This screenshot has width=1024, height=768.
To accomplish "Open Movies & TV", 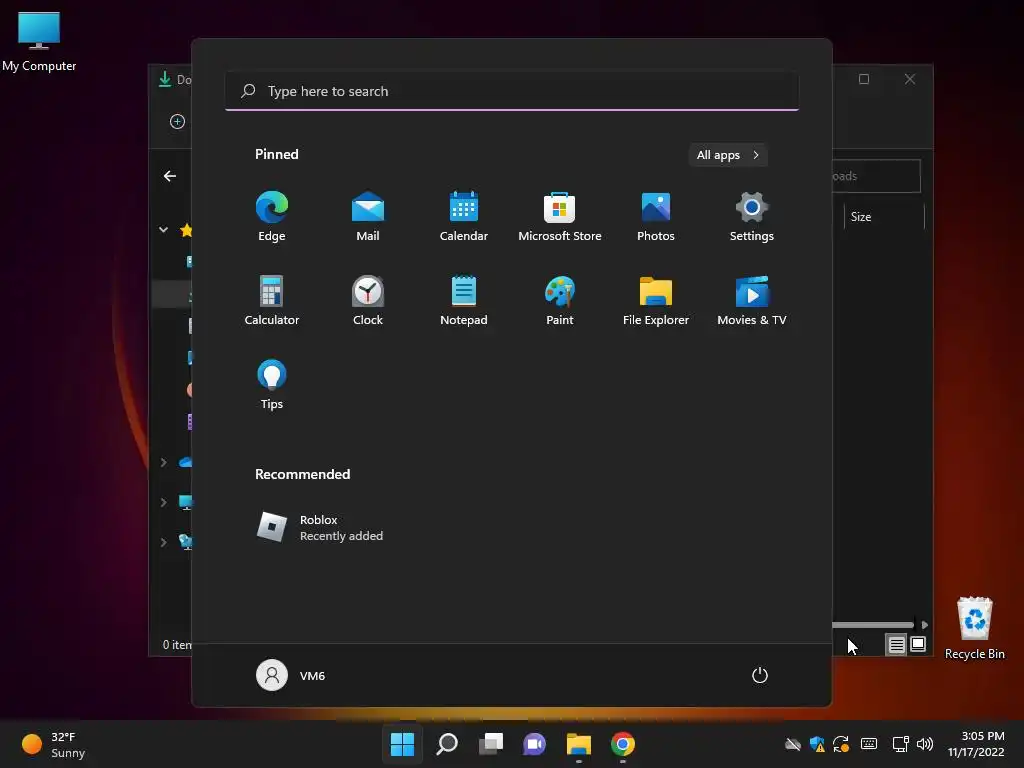I will click(752, 300).
